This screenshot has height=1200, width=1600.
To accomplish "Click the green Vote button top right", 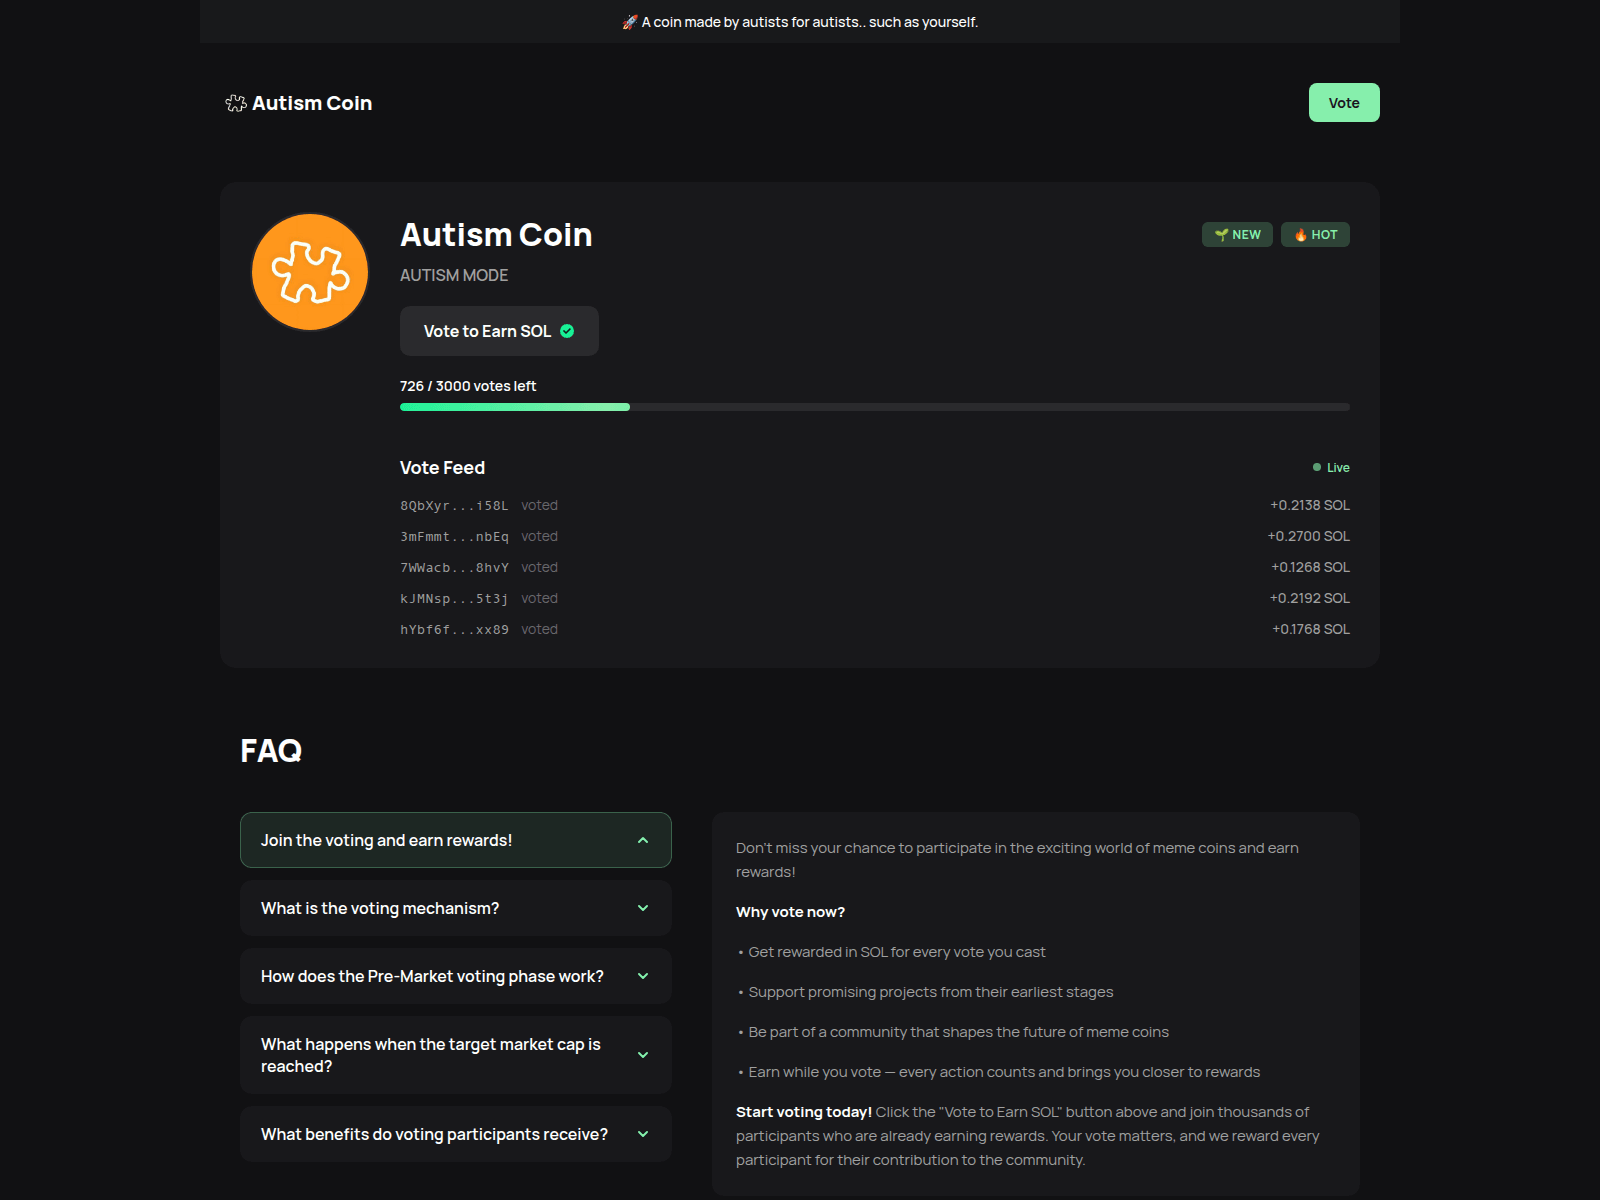I will (1343, 102).
